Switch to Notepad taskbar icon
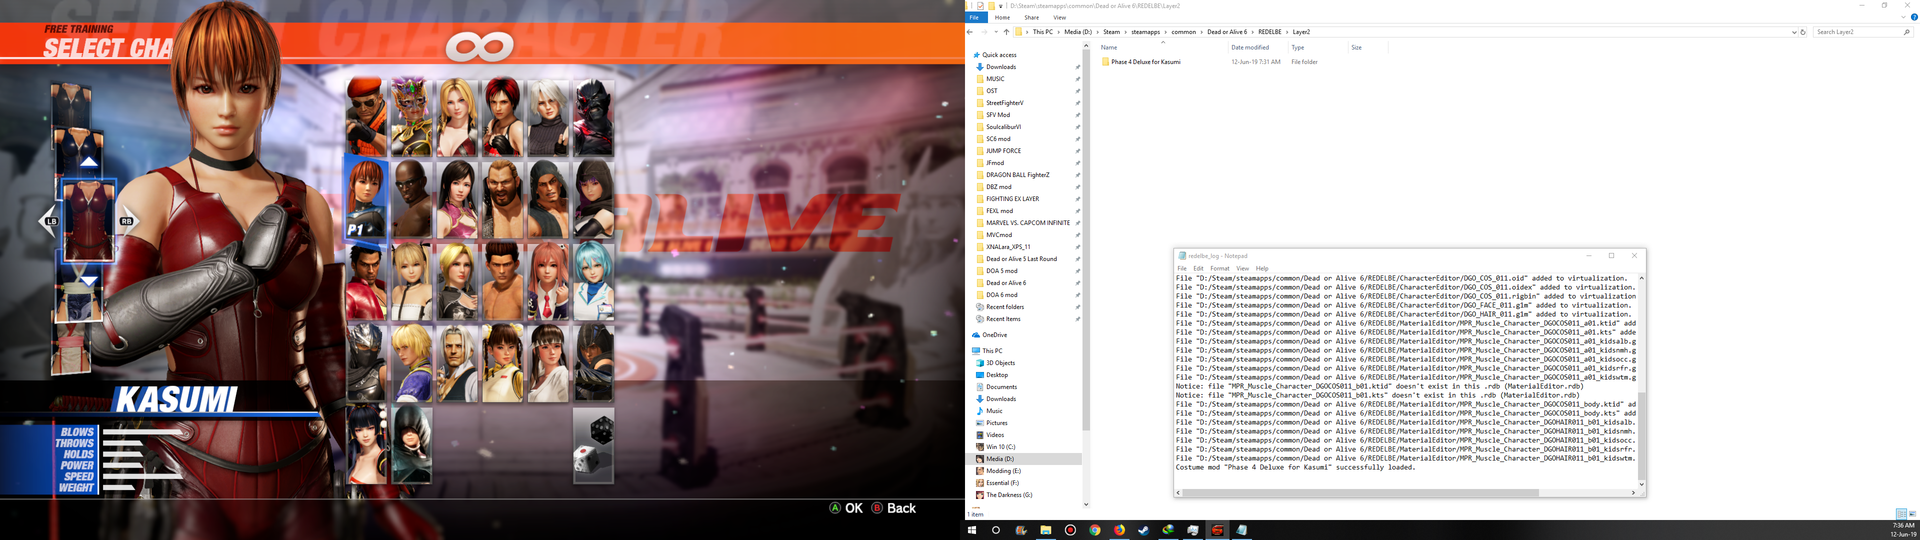The image size is (1920, 540). [x=1242, y=530]
